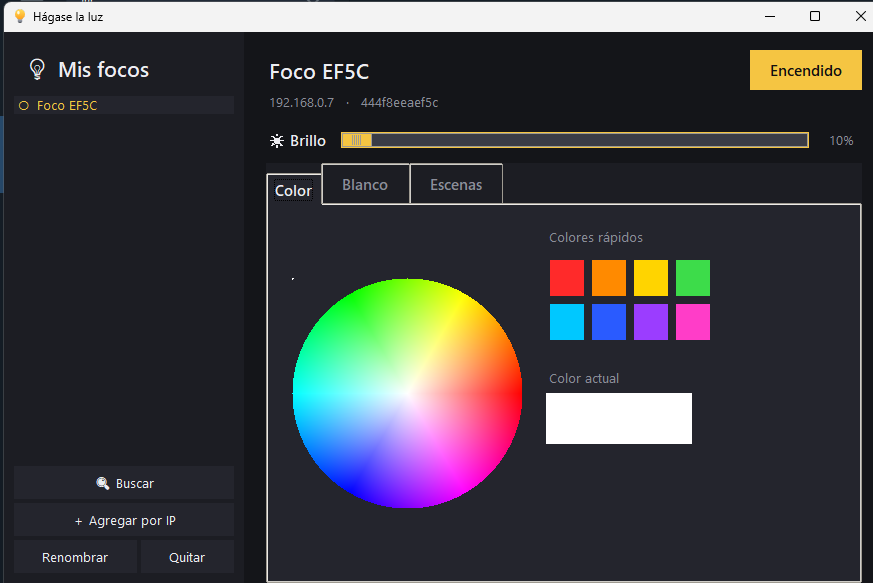Select the cyan quick color swatch
Viewport: 873px width, 583px height.
(567, 322)
